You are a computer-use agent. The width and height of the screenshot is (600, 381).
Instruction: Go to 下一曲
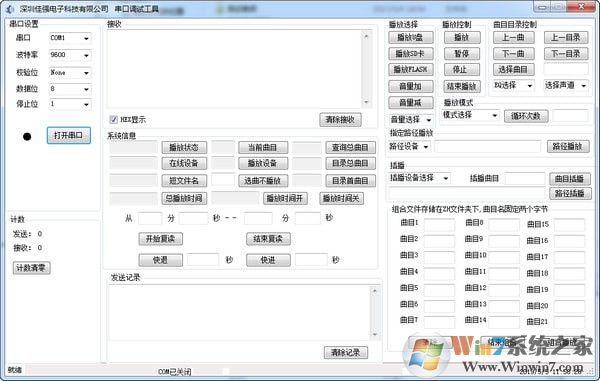[514, 54]
